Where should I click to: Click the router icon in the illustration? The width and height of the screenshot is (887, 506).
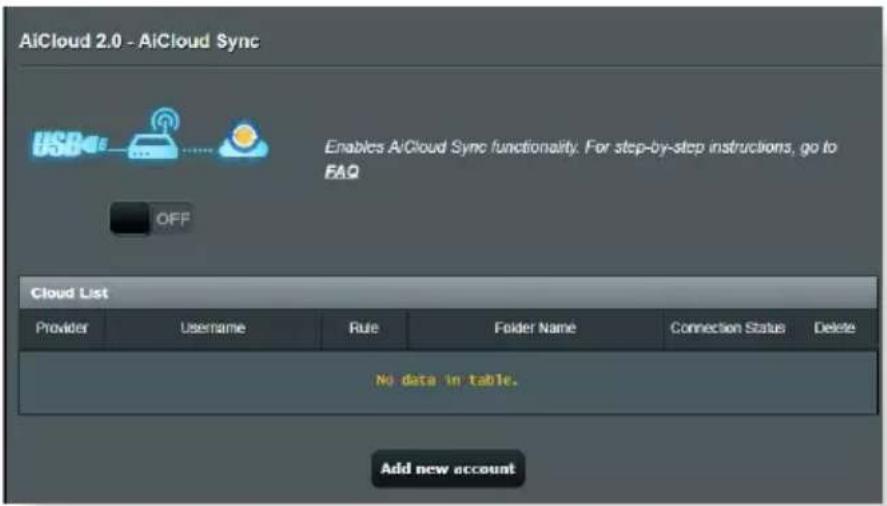[153, 135]
